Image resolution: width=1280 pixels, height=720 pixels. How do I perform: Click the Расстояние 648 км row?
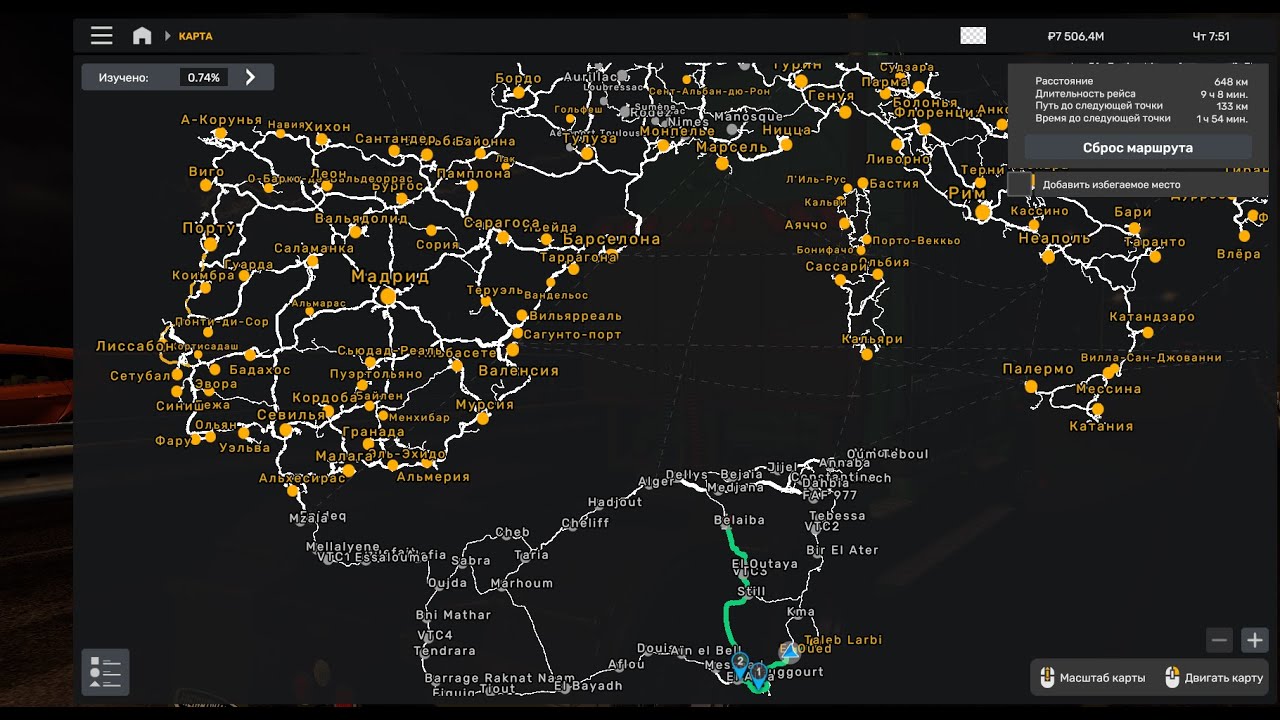click(x=1141, y=81)
